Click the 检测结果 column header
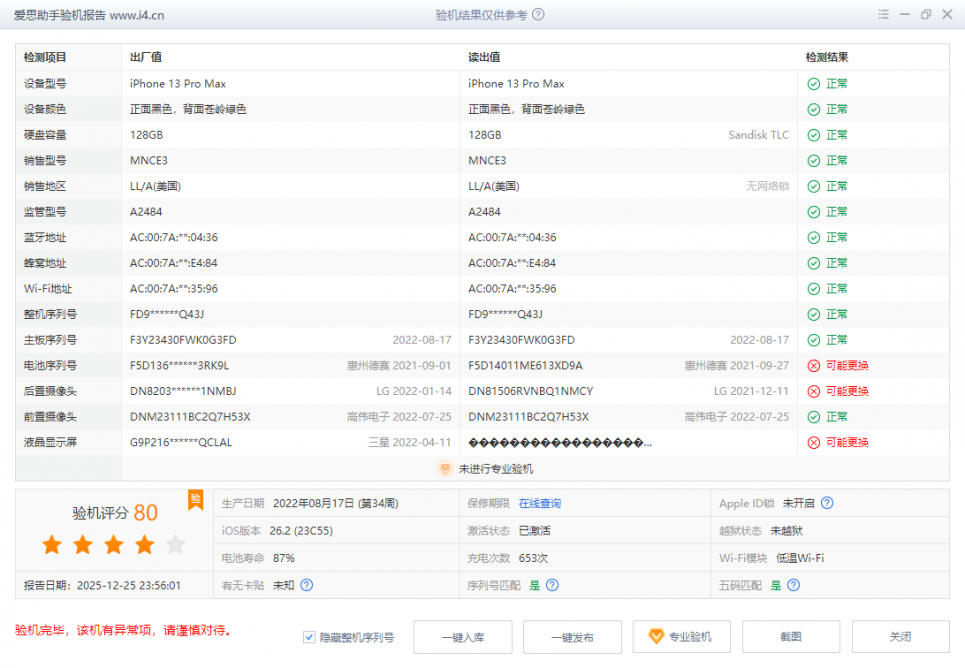965x668 pixels. 826,58
